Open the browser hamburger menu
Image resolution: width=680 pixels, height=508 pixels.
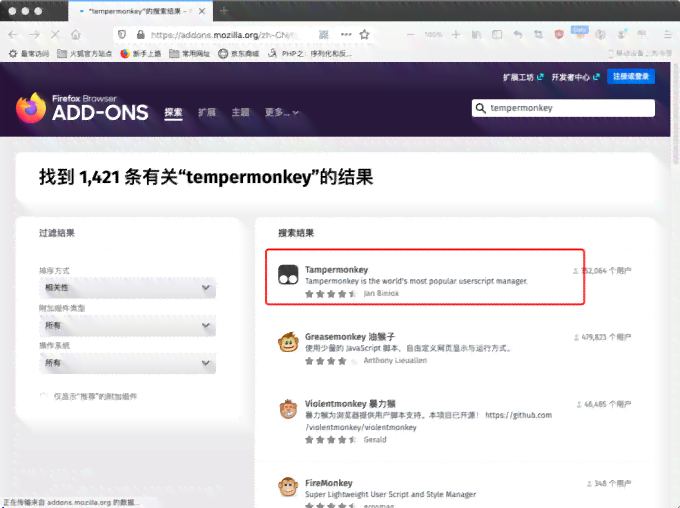(668, 35)
